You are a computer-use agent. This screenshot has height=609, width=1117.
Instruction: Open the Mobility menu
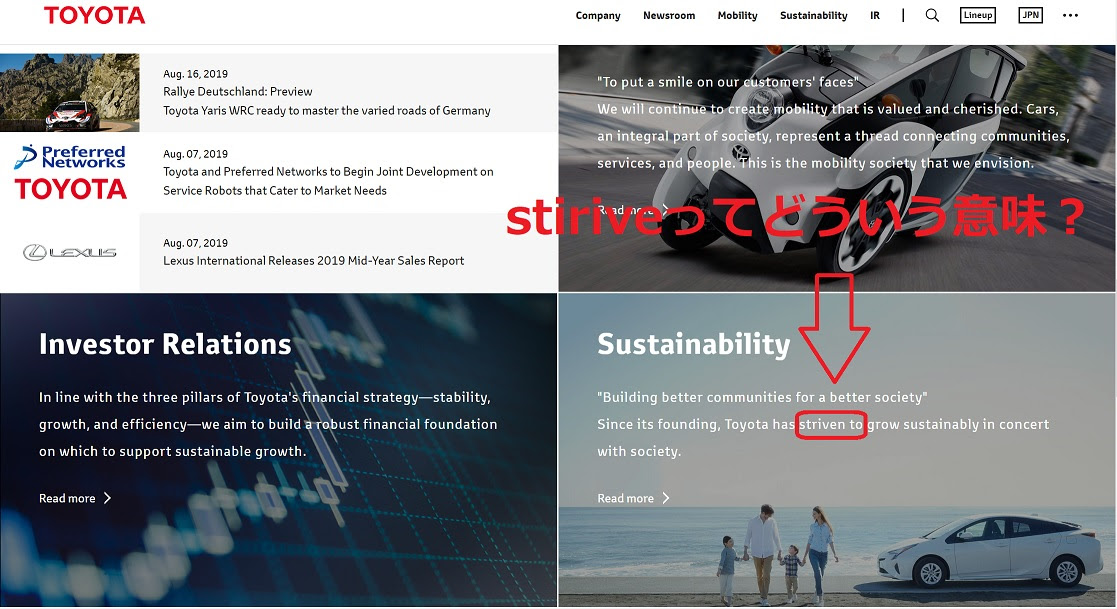[x=737, y=16]
